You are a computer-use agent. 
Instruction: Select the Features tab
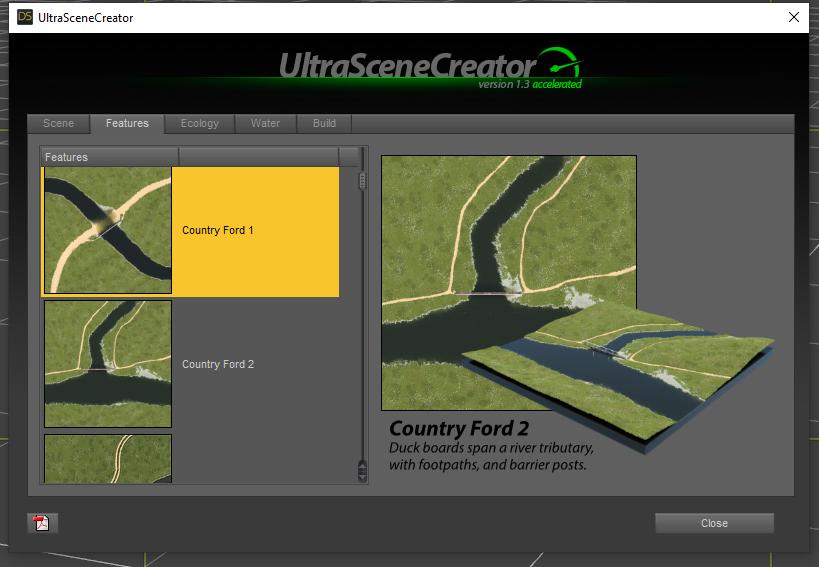127,124
